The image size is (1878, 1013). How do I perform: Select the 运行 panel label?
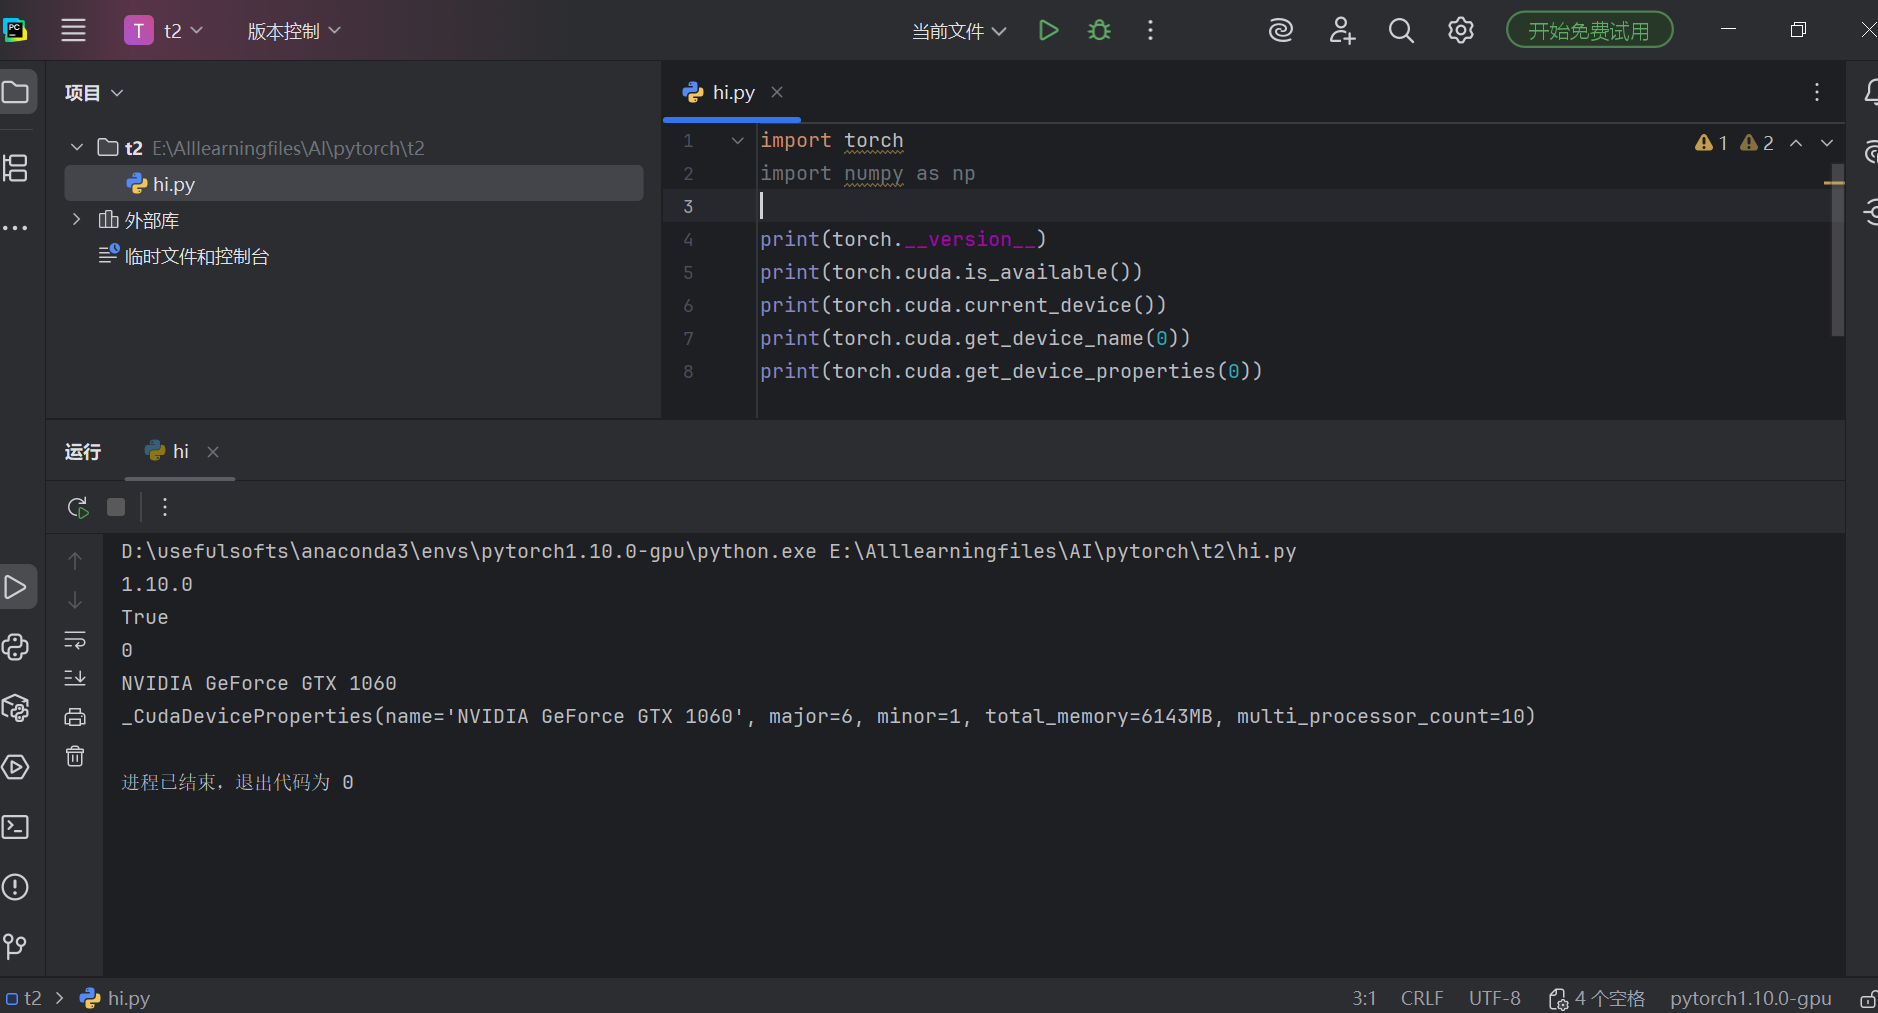point(83,451)
